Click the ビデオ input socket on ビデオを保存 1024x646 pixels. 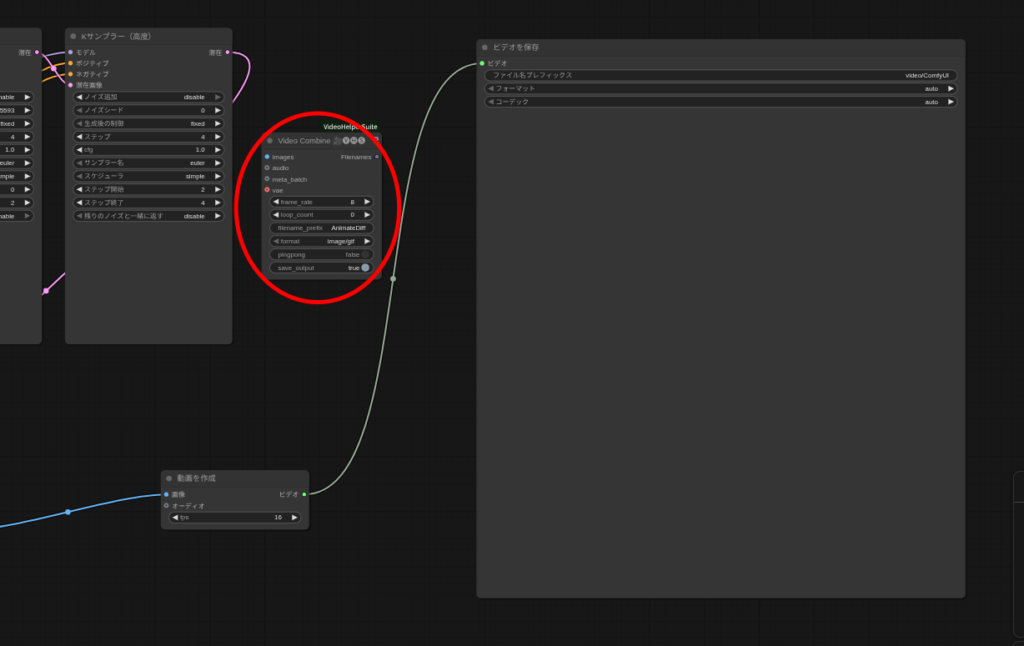pos(482,63)
